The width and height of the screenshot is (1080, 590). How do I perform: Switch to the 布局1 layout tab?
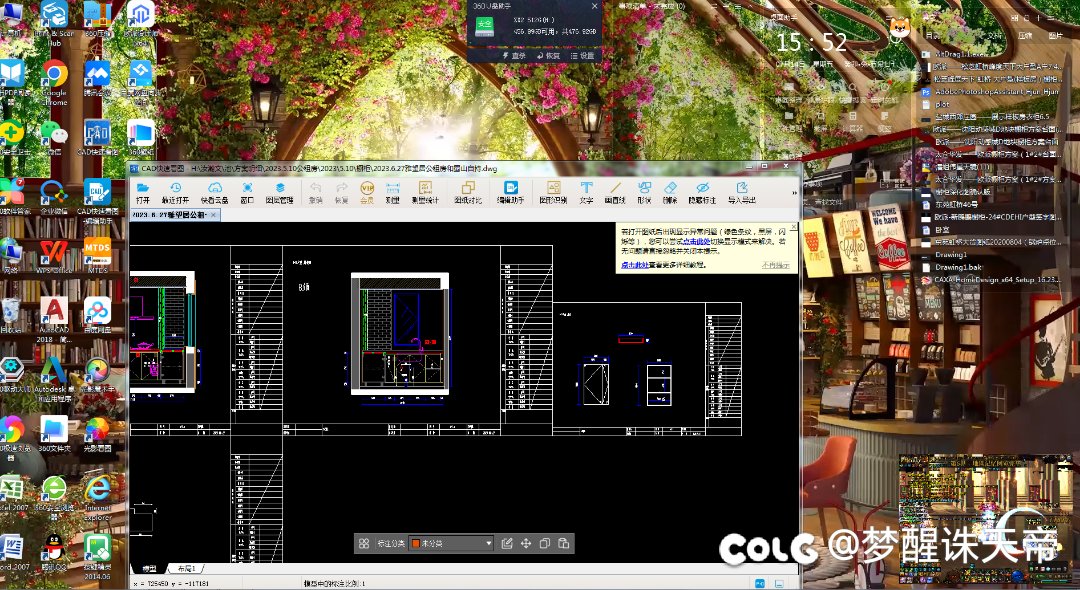click(x=186, y=568)
